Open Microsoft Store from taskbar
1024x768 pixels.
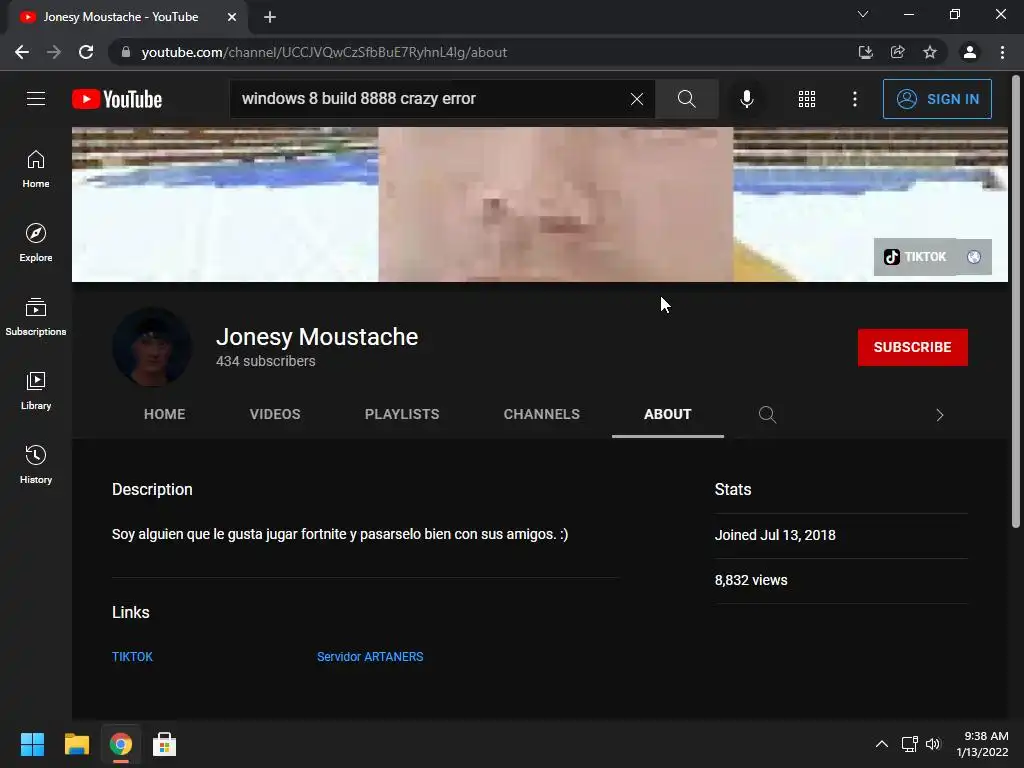click(165, 744)
